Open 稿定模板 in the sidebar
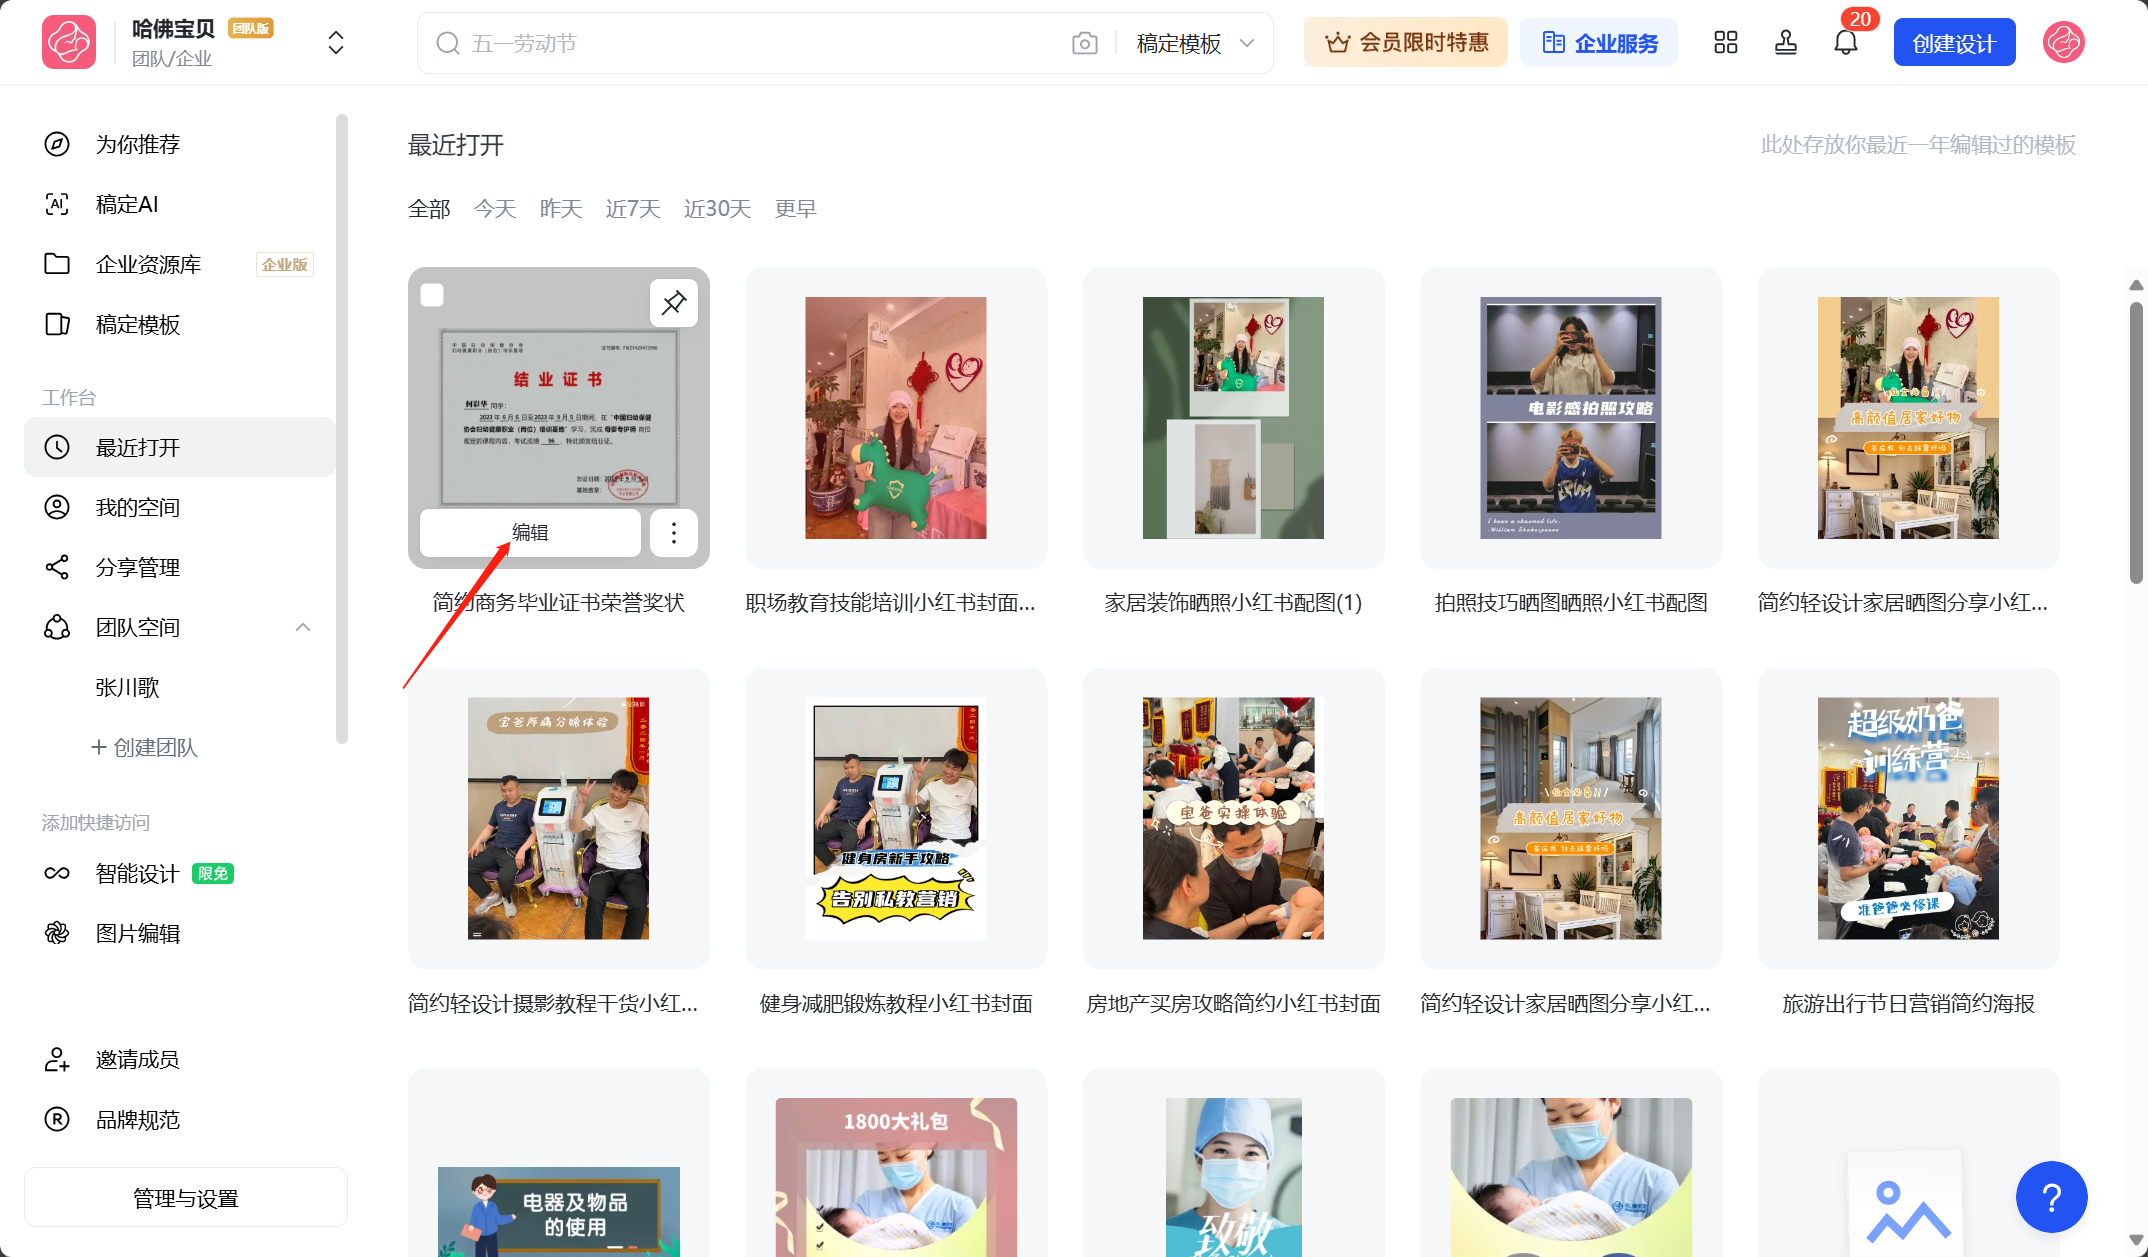Viewport: 2148px width, 1257px height. pos(137,324)
